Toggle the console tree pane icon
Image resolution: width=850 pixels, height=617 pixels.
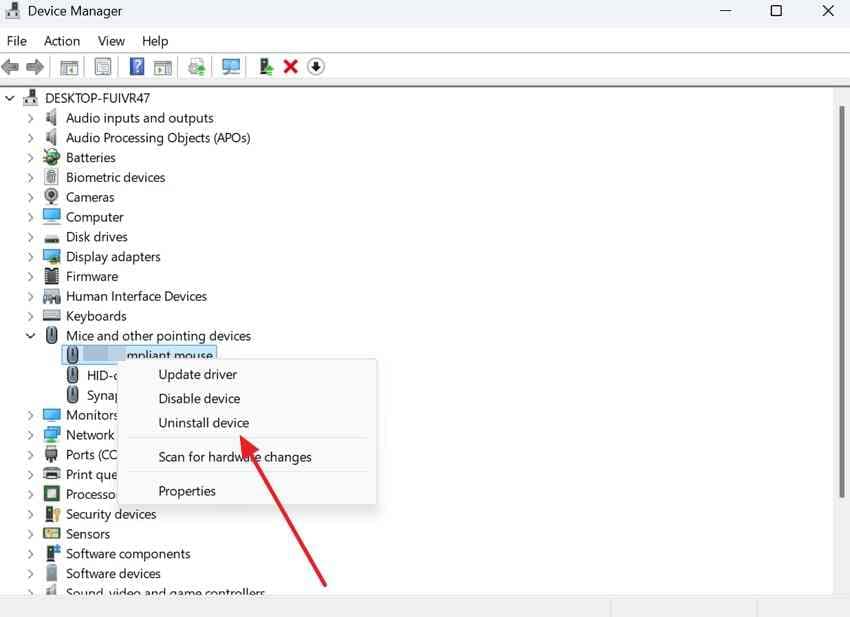point(69,67)
